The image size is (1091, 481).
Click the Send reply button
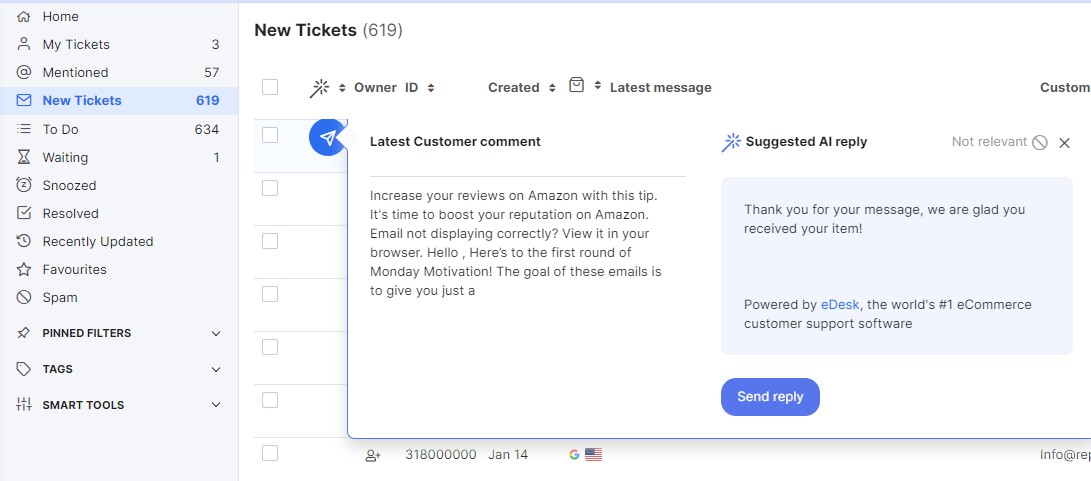770,397
